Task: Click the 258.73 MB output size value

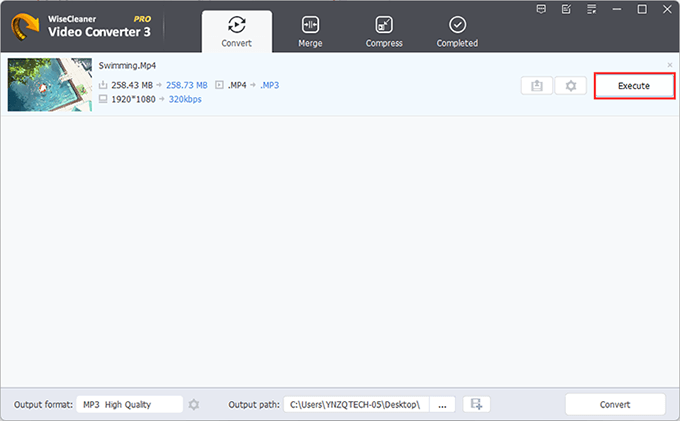Action: point(187,85)
